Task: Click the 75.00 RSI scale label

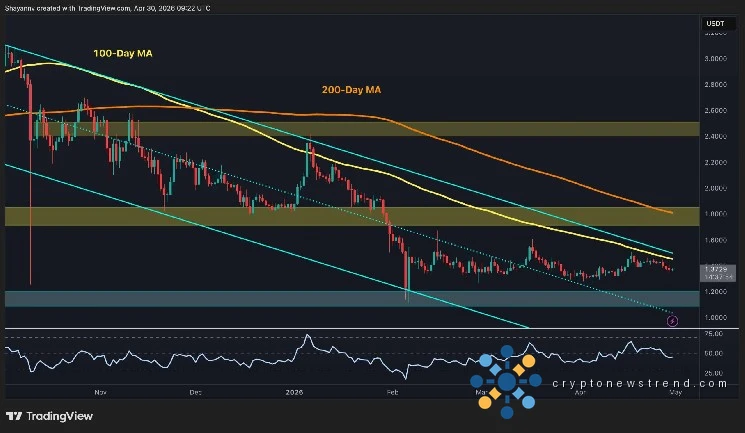Action: [x=714, y=334]
